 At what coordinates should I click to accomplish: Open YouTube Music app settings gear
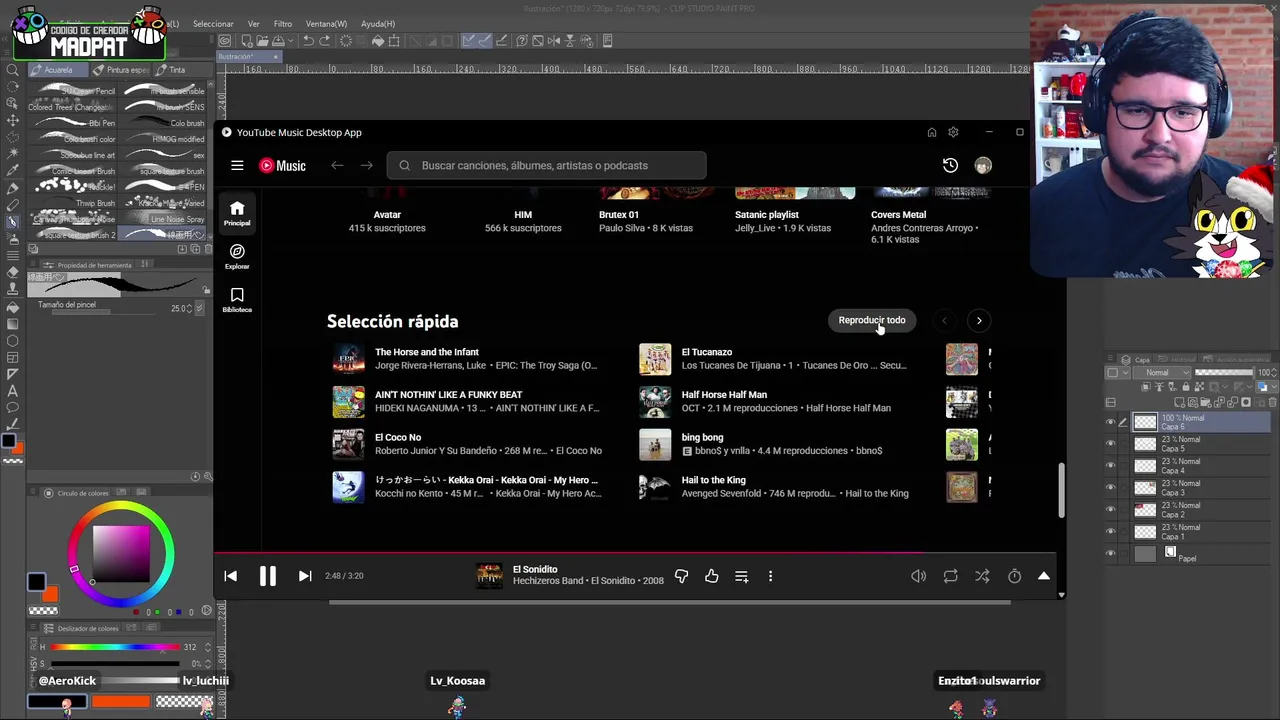(x=953, y=132)
